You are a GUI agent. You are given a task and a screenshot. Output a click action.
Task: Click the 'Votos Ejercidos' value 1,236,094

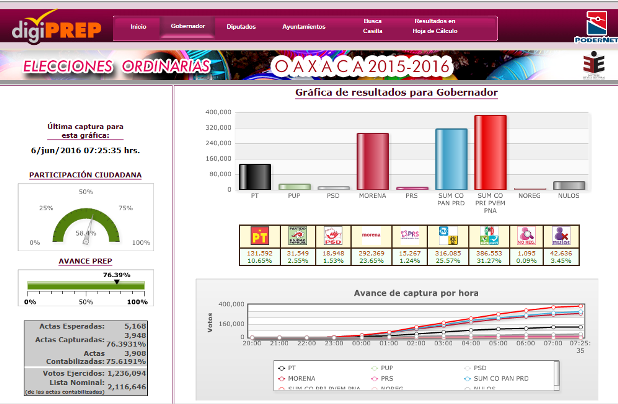click(127, 373)
